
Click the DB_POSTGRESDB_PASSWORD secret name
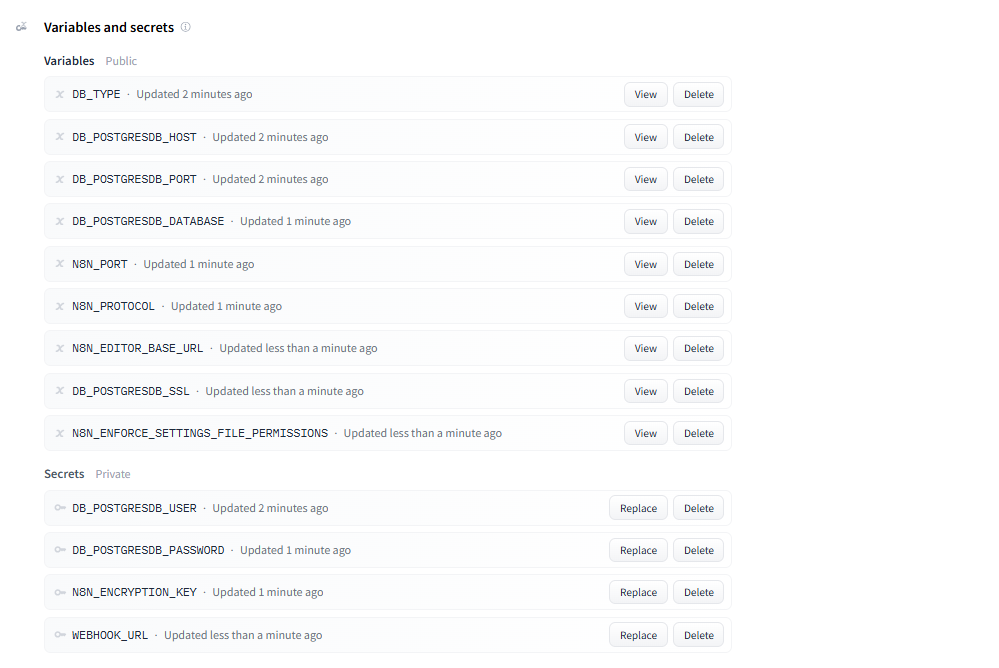point(148,550)
